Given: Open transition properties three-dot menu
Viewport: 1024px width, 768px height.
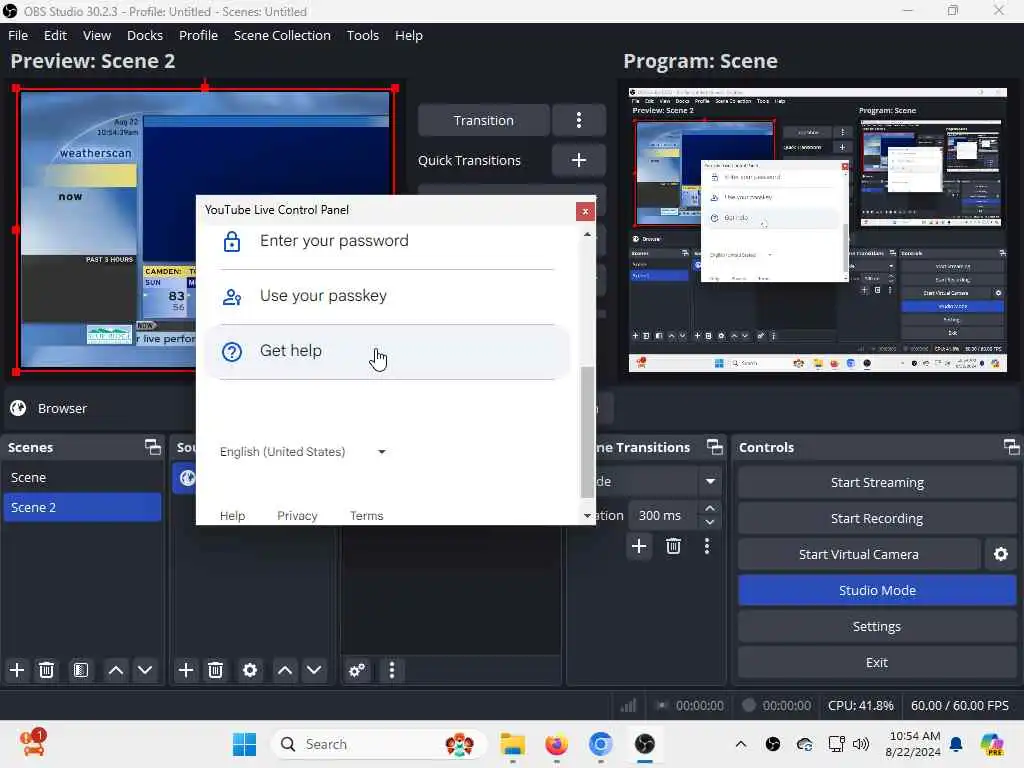Looking at the screenshot, I should pyautogui.click(x=707, y=546).
